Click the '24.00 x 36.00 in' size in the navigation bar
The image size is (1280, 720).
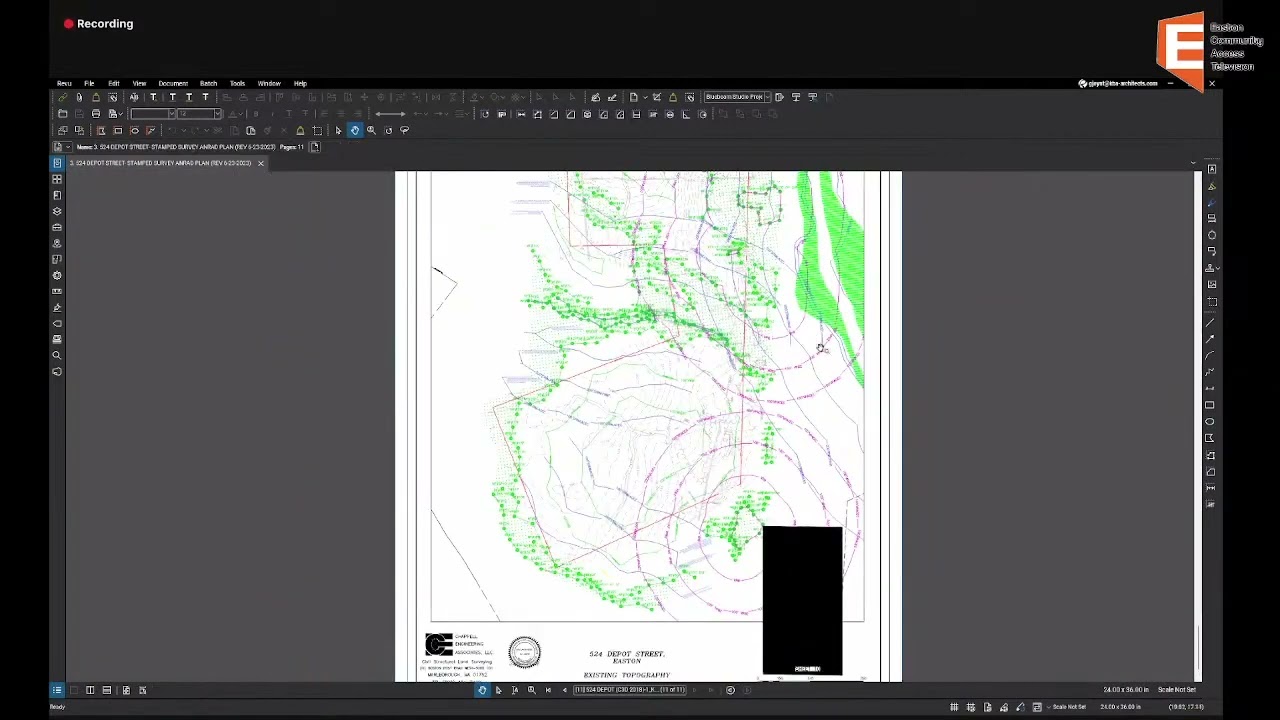[x=1125, y=690]
